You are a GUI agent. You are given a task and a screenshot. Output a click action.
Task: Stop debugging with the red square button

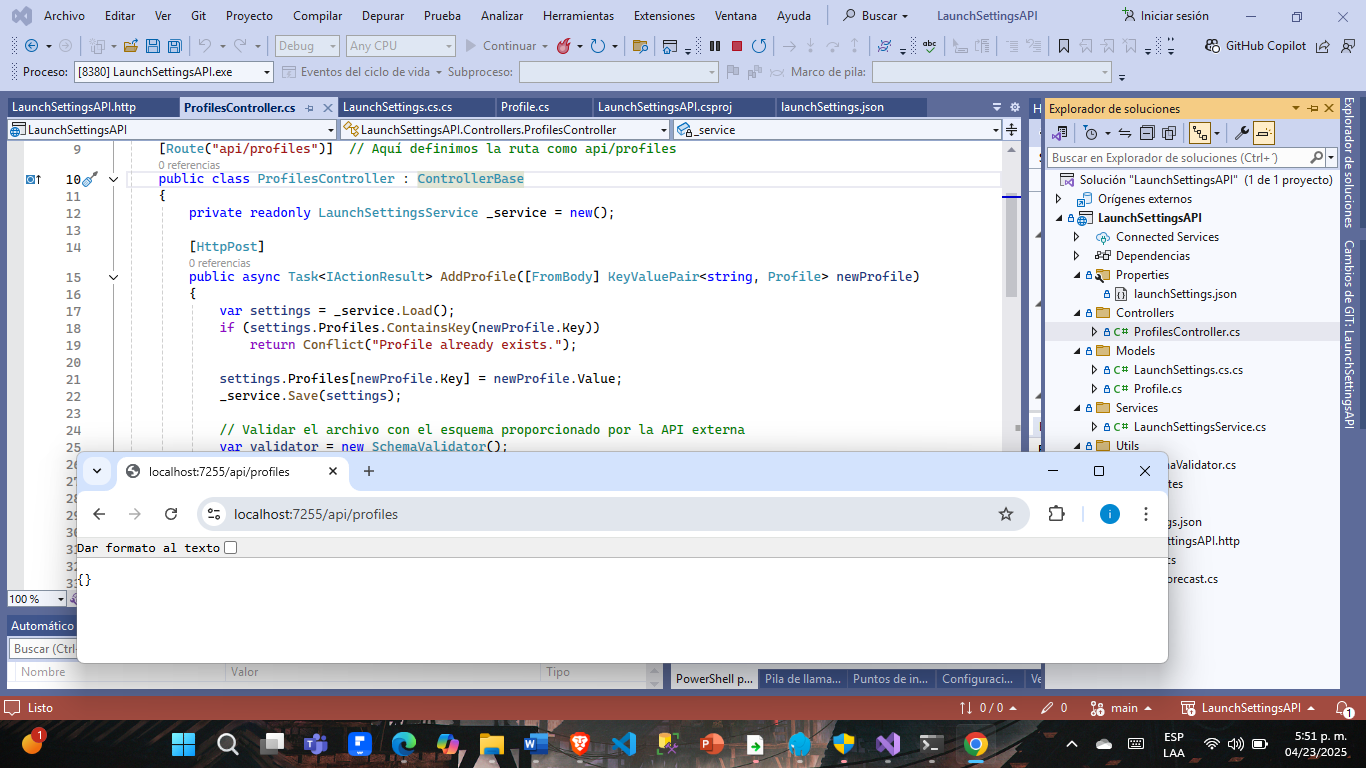[737, 46]
